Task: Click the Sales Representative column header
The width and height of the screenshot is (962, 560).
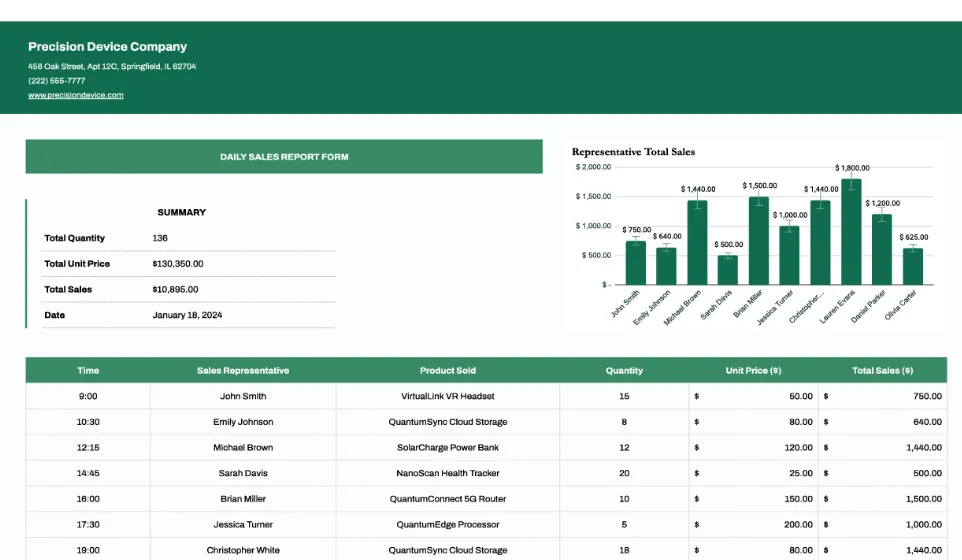Action: click(x=243, y=370)
